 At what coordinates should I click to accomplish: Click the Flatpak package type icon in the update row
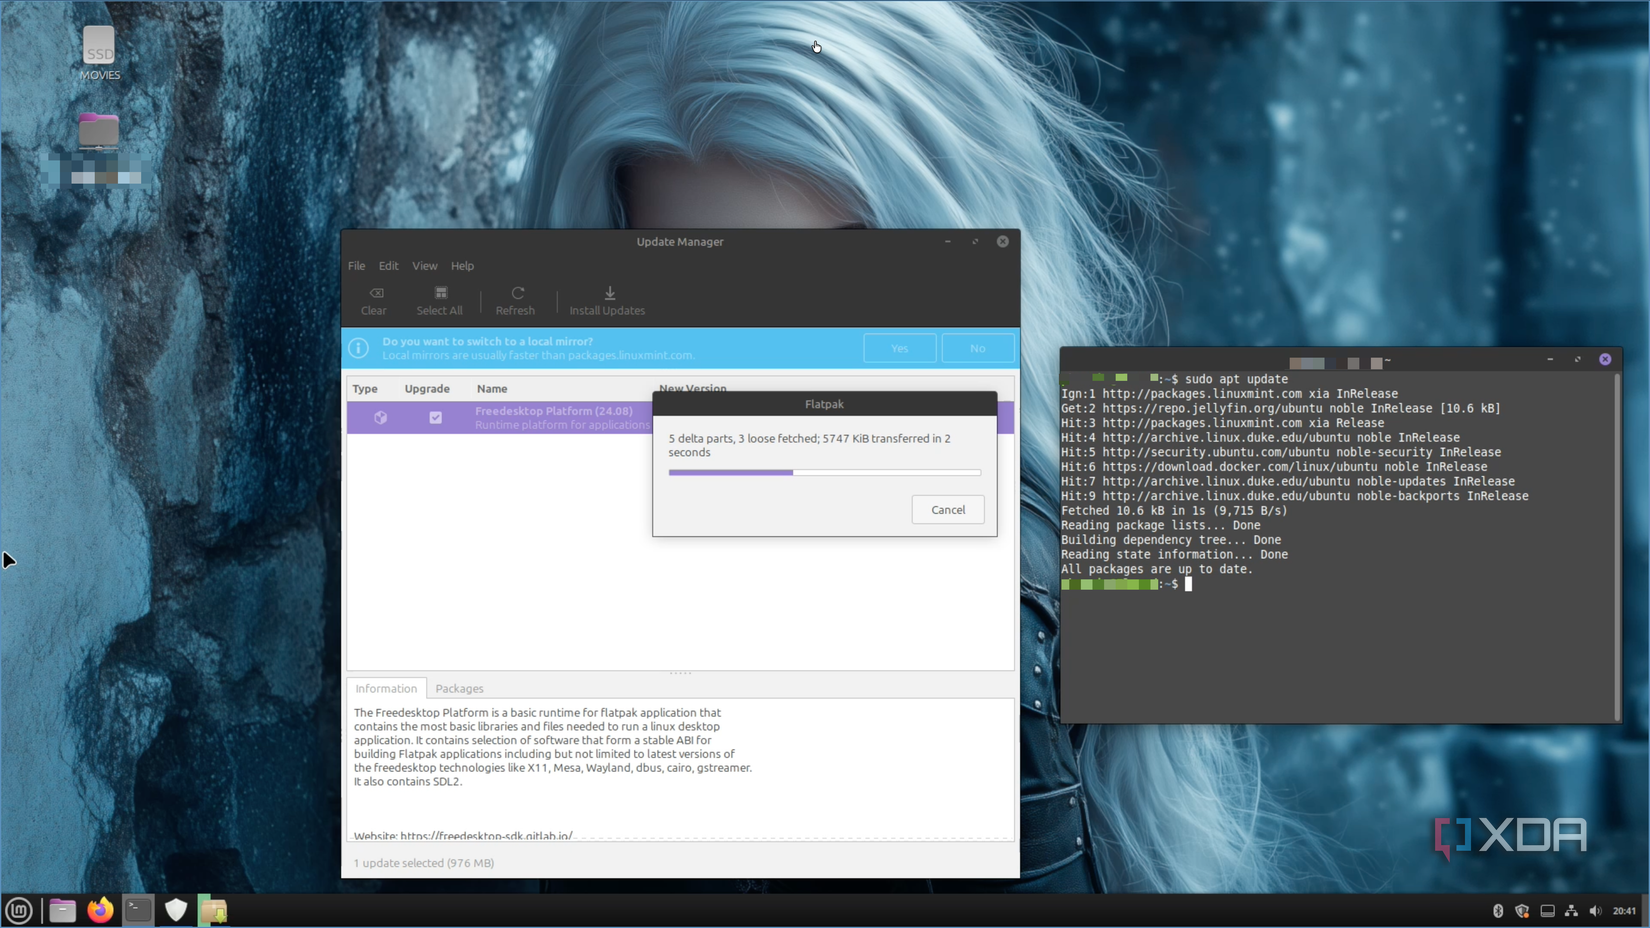tap(380, 417)
